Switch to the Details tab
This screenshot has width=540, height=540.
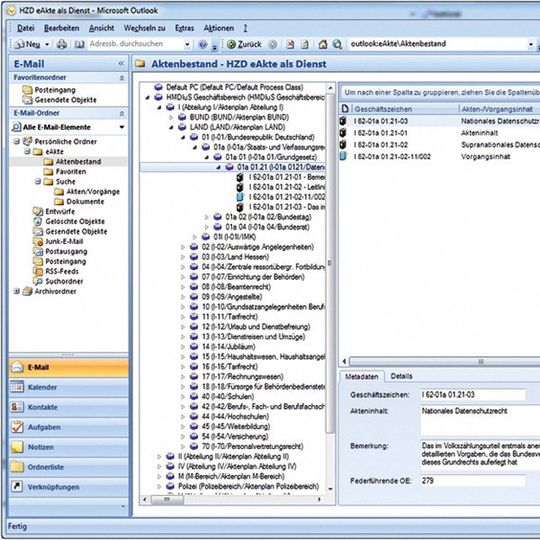click(401, 376)
